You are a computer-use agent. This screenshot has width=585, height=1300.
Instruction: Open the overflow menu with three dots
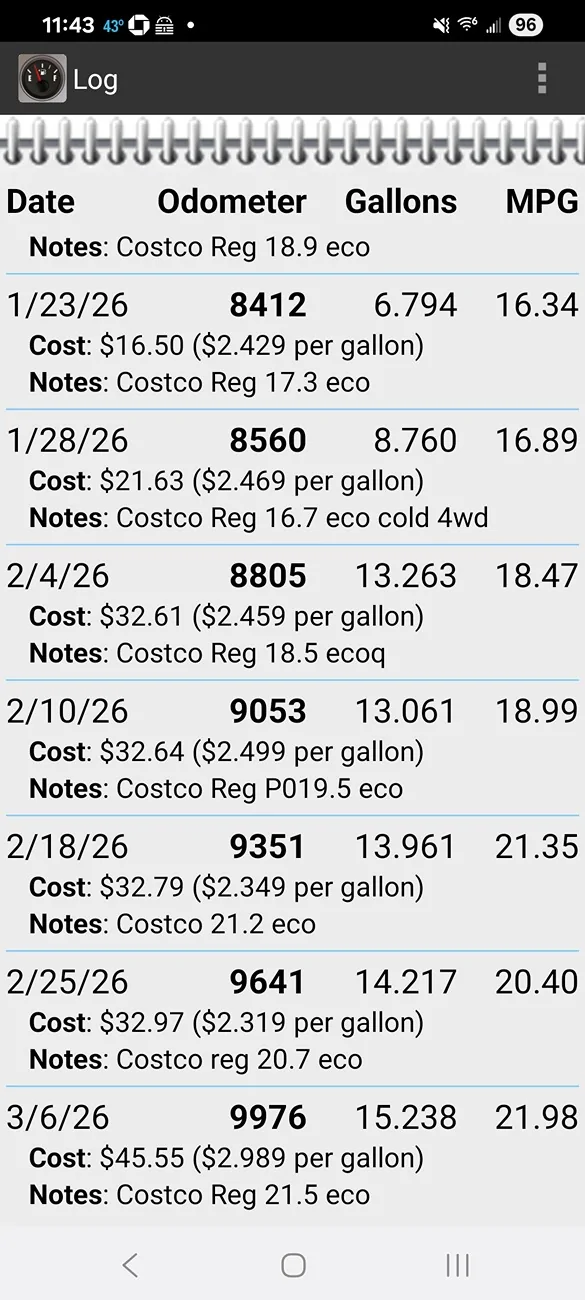point(541,78)
